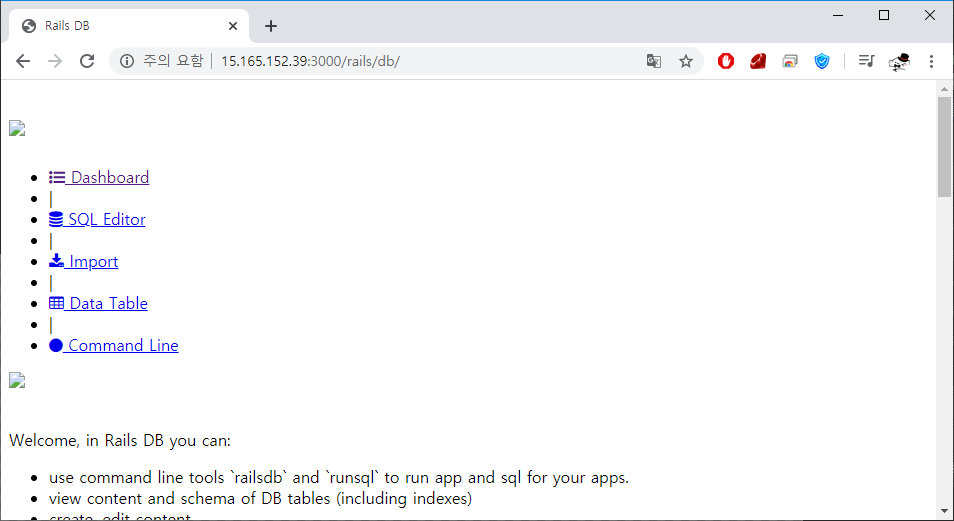Go back to the previous page
Image resolution: width=954 pixels, height=521 pixels.
coord(23,61)
